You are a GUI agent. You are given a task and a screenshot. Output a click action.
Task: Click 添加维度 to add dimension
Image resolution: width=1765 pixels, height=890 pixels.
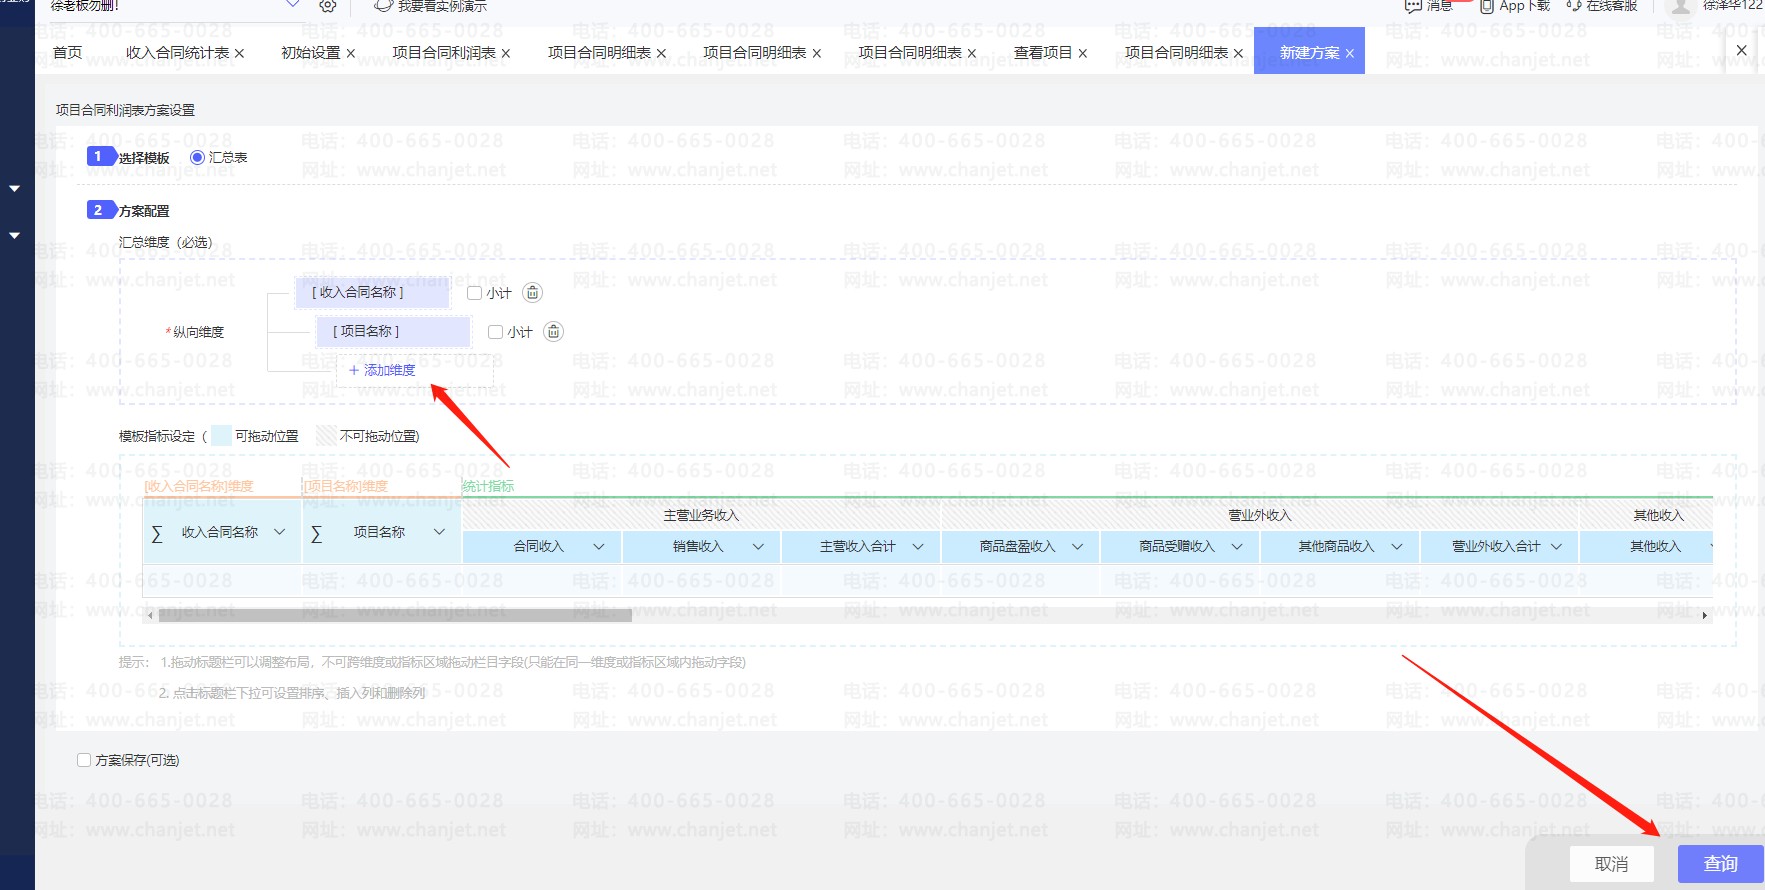click(x=381, y=370)
